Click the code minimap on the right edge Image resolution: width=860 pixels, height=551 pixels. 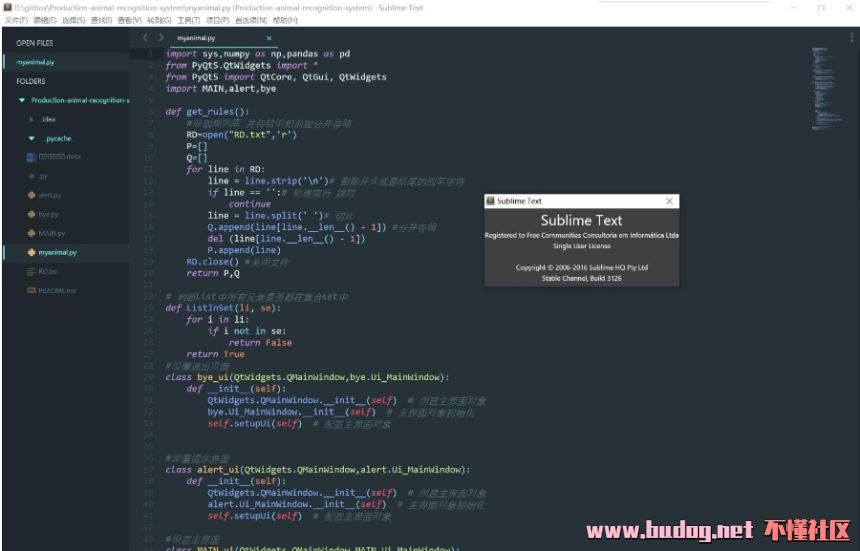[825, 88]
